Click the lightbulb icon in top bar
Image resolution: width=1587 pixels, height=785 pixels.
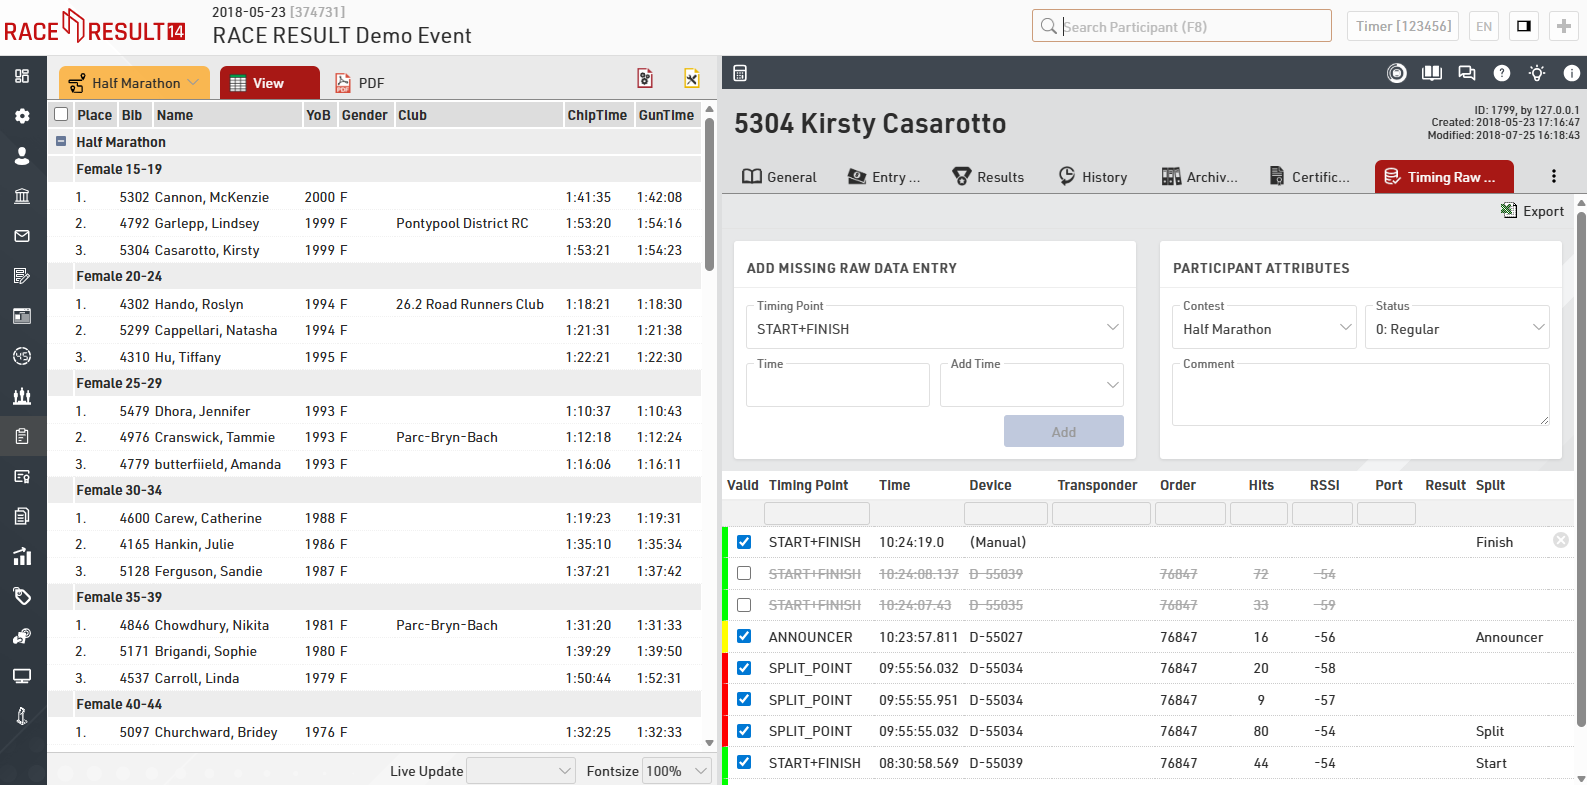coord(1536,73)
